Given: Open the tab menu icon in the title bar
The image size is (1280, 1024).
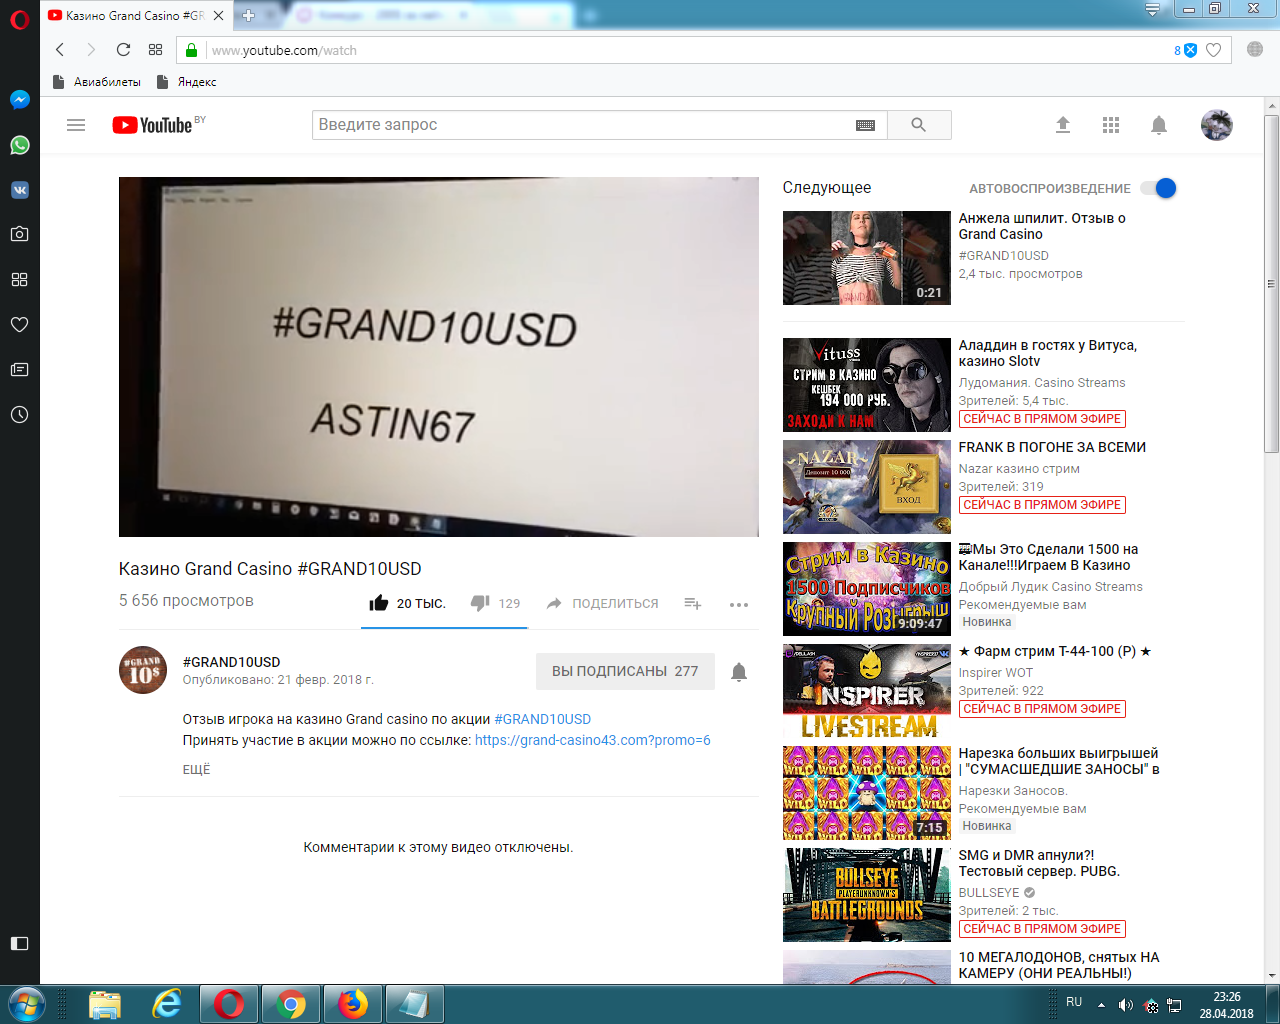Looking at the screenshot, I should click(x=1153, y=10).
